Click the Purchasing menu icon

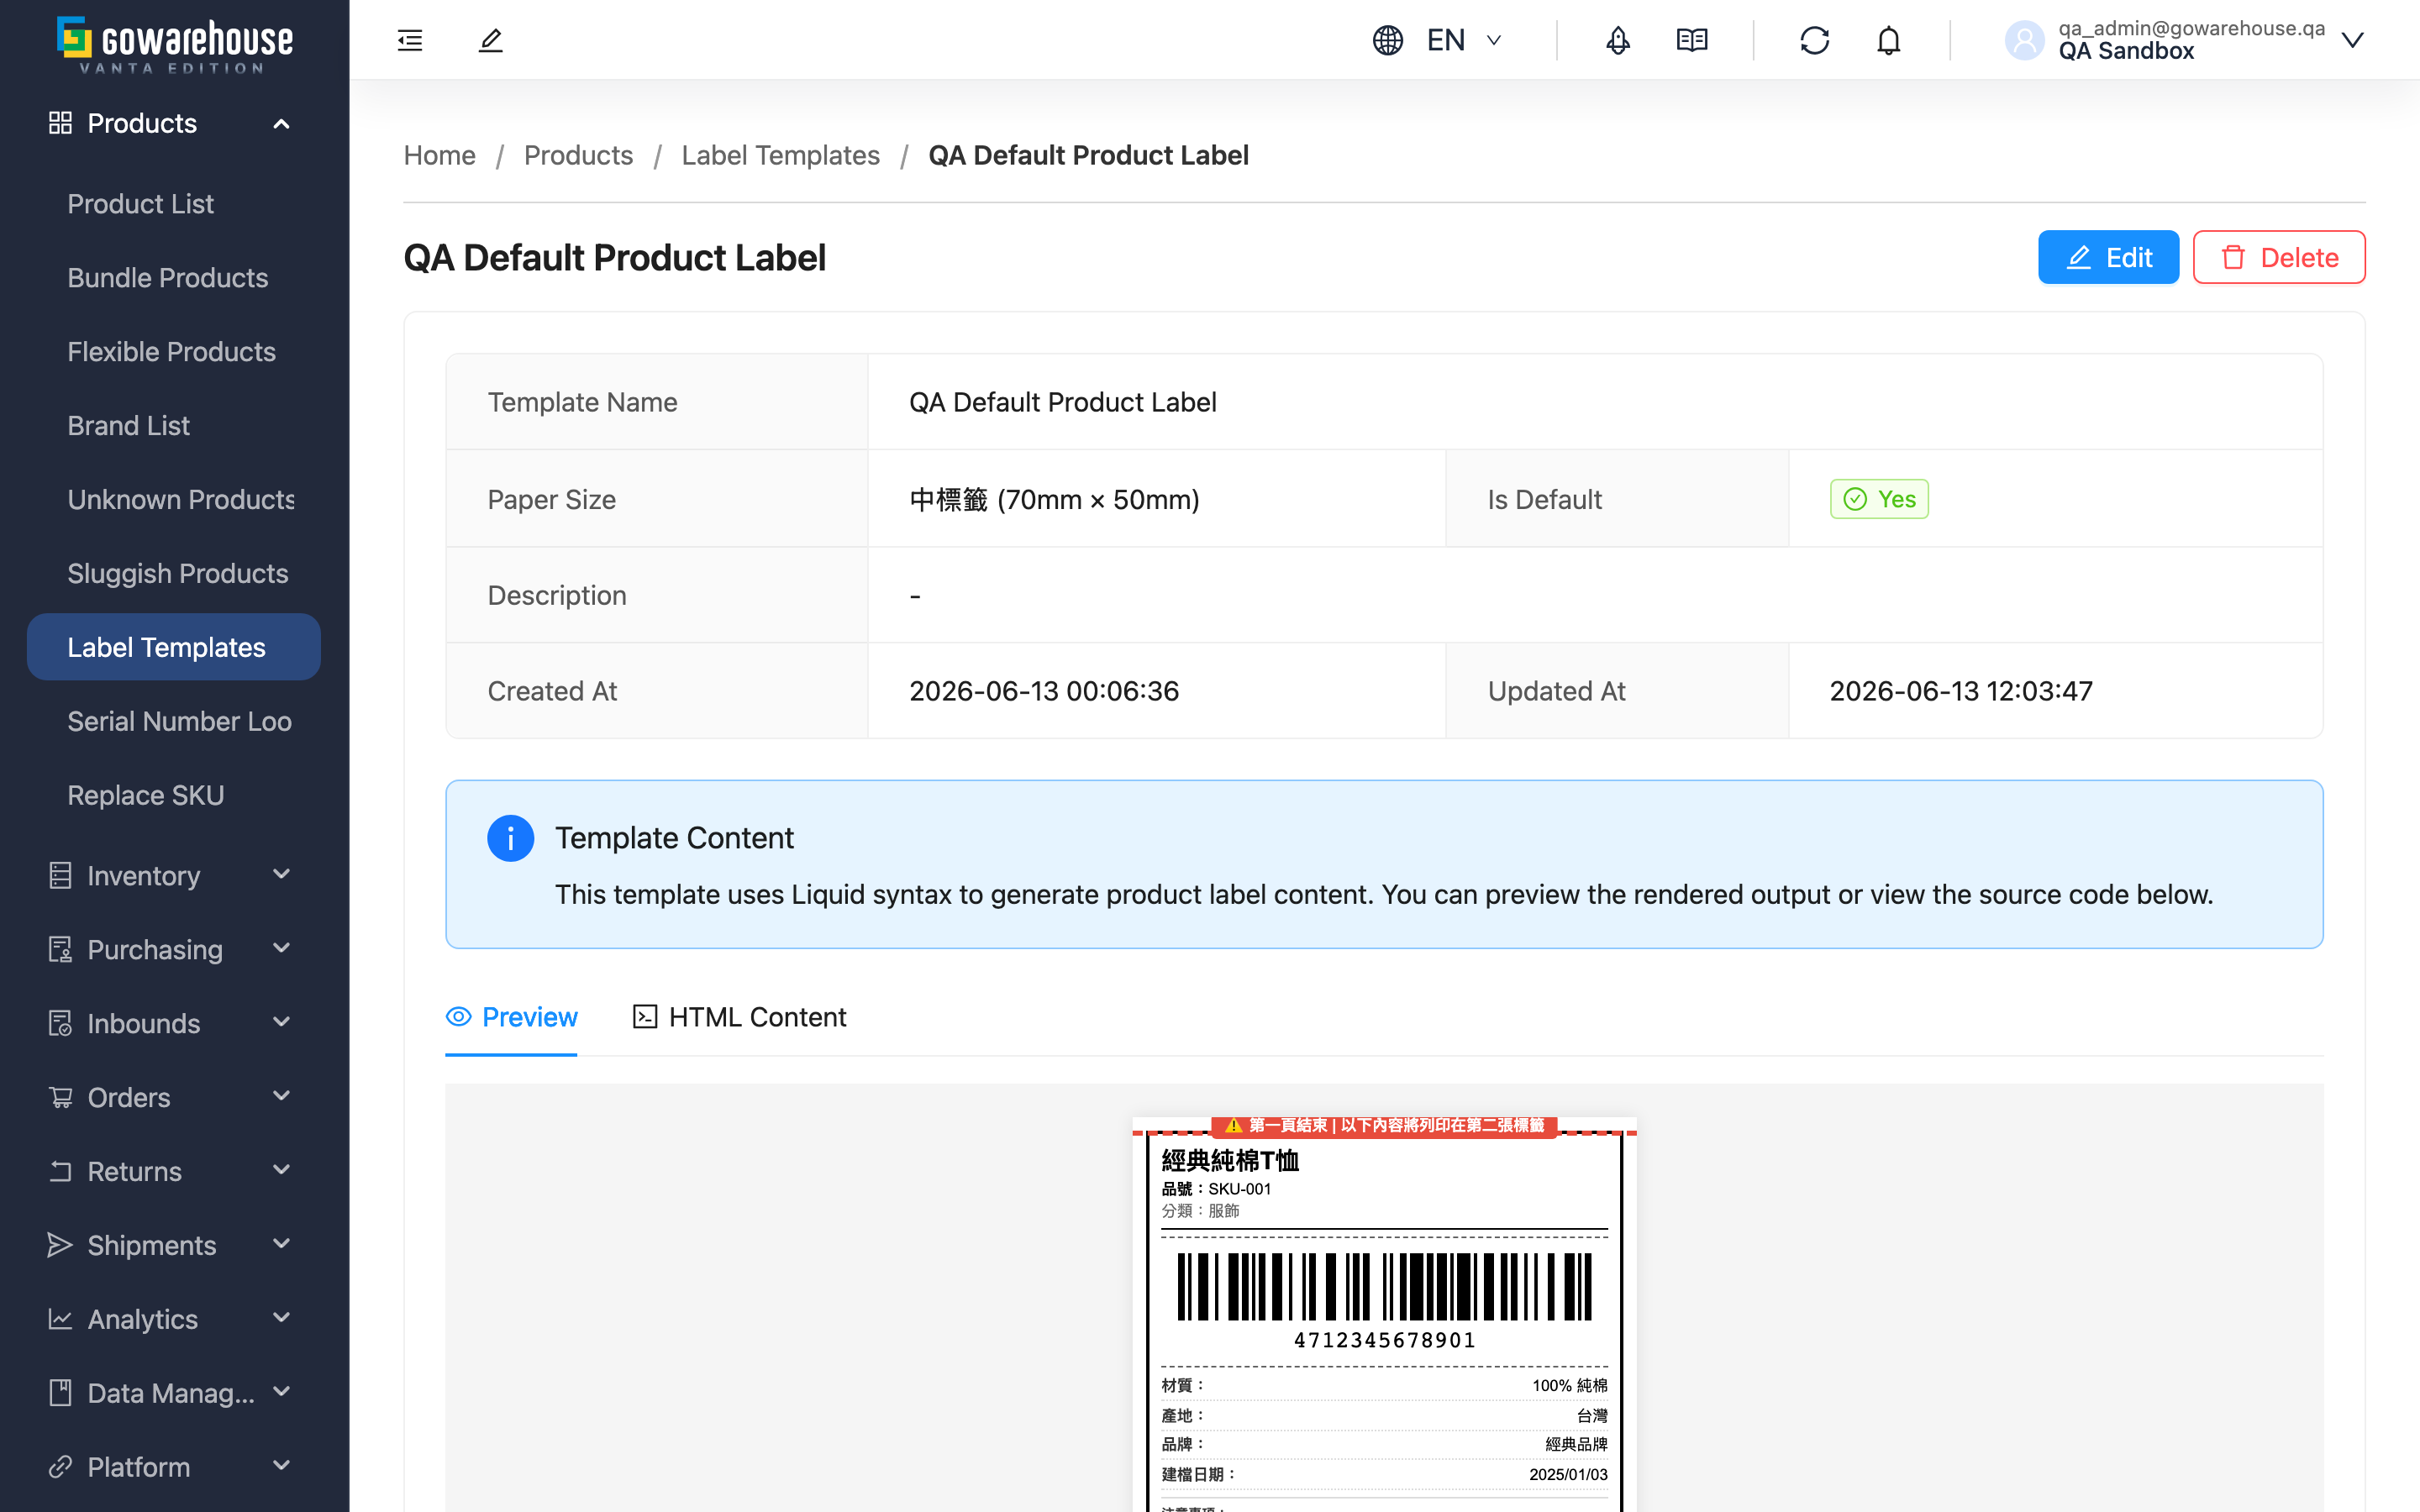click(60, 949)
